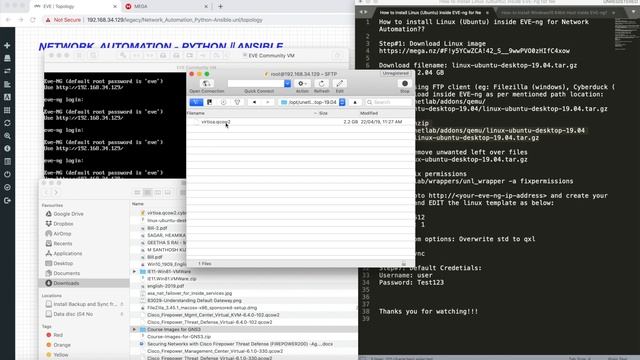
Task: Select english-2019.pdf in Finder
Action: coord(165,286)
